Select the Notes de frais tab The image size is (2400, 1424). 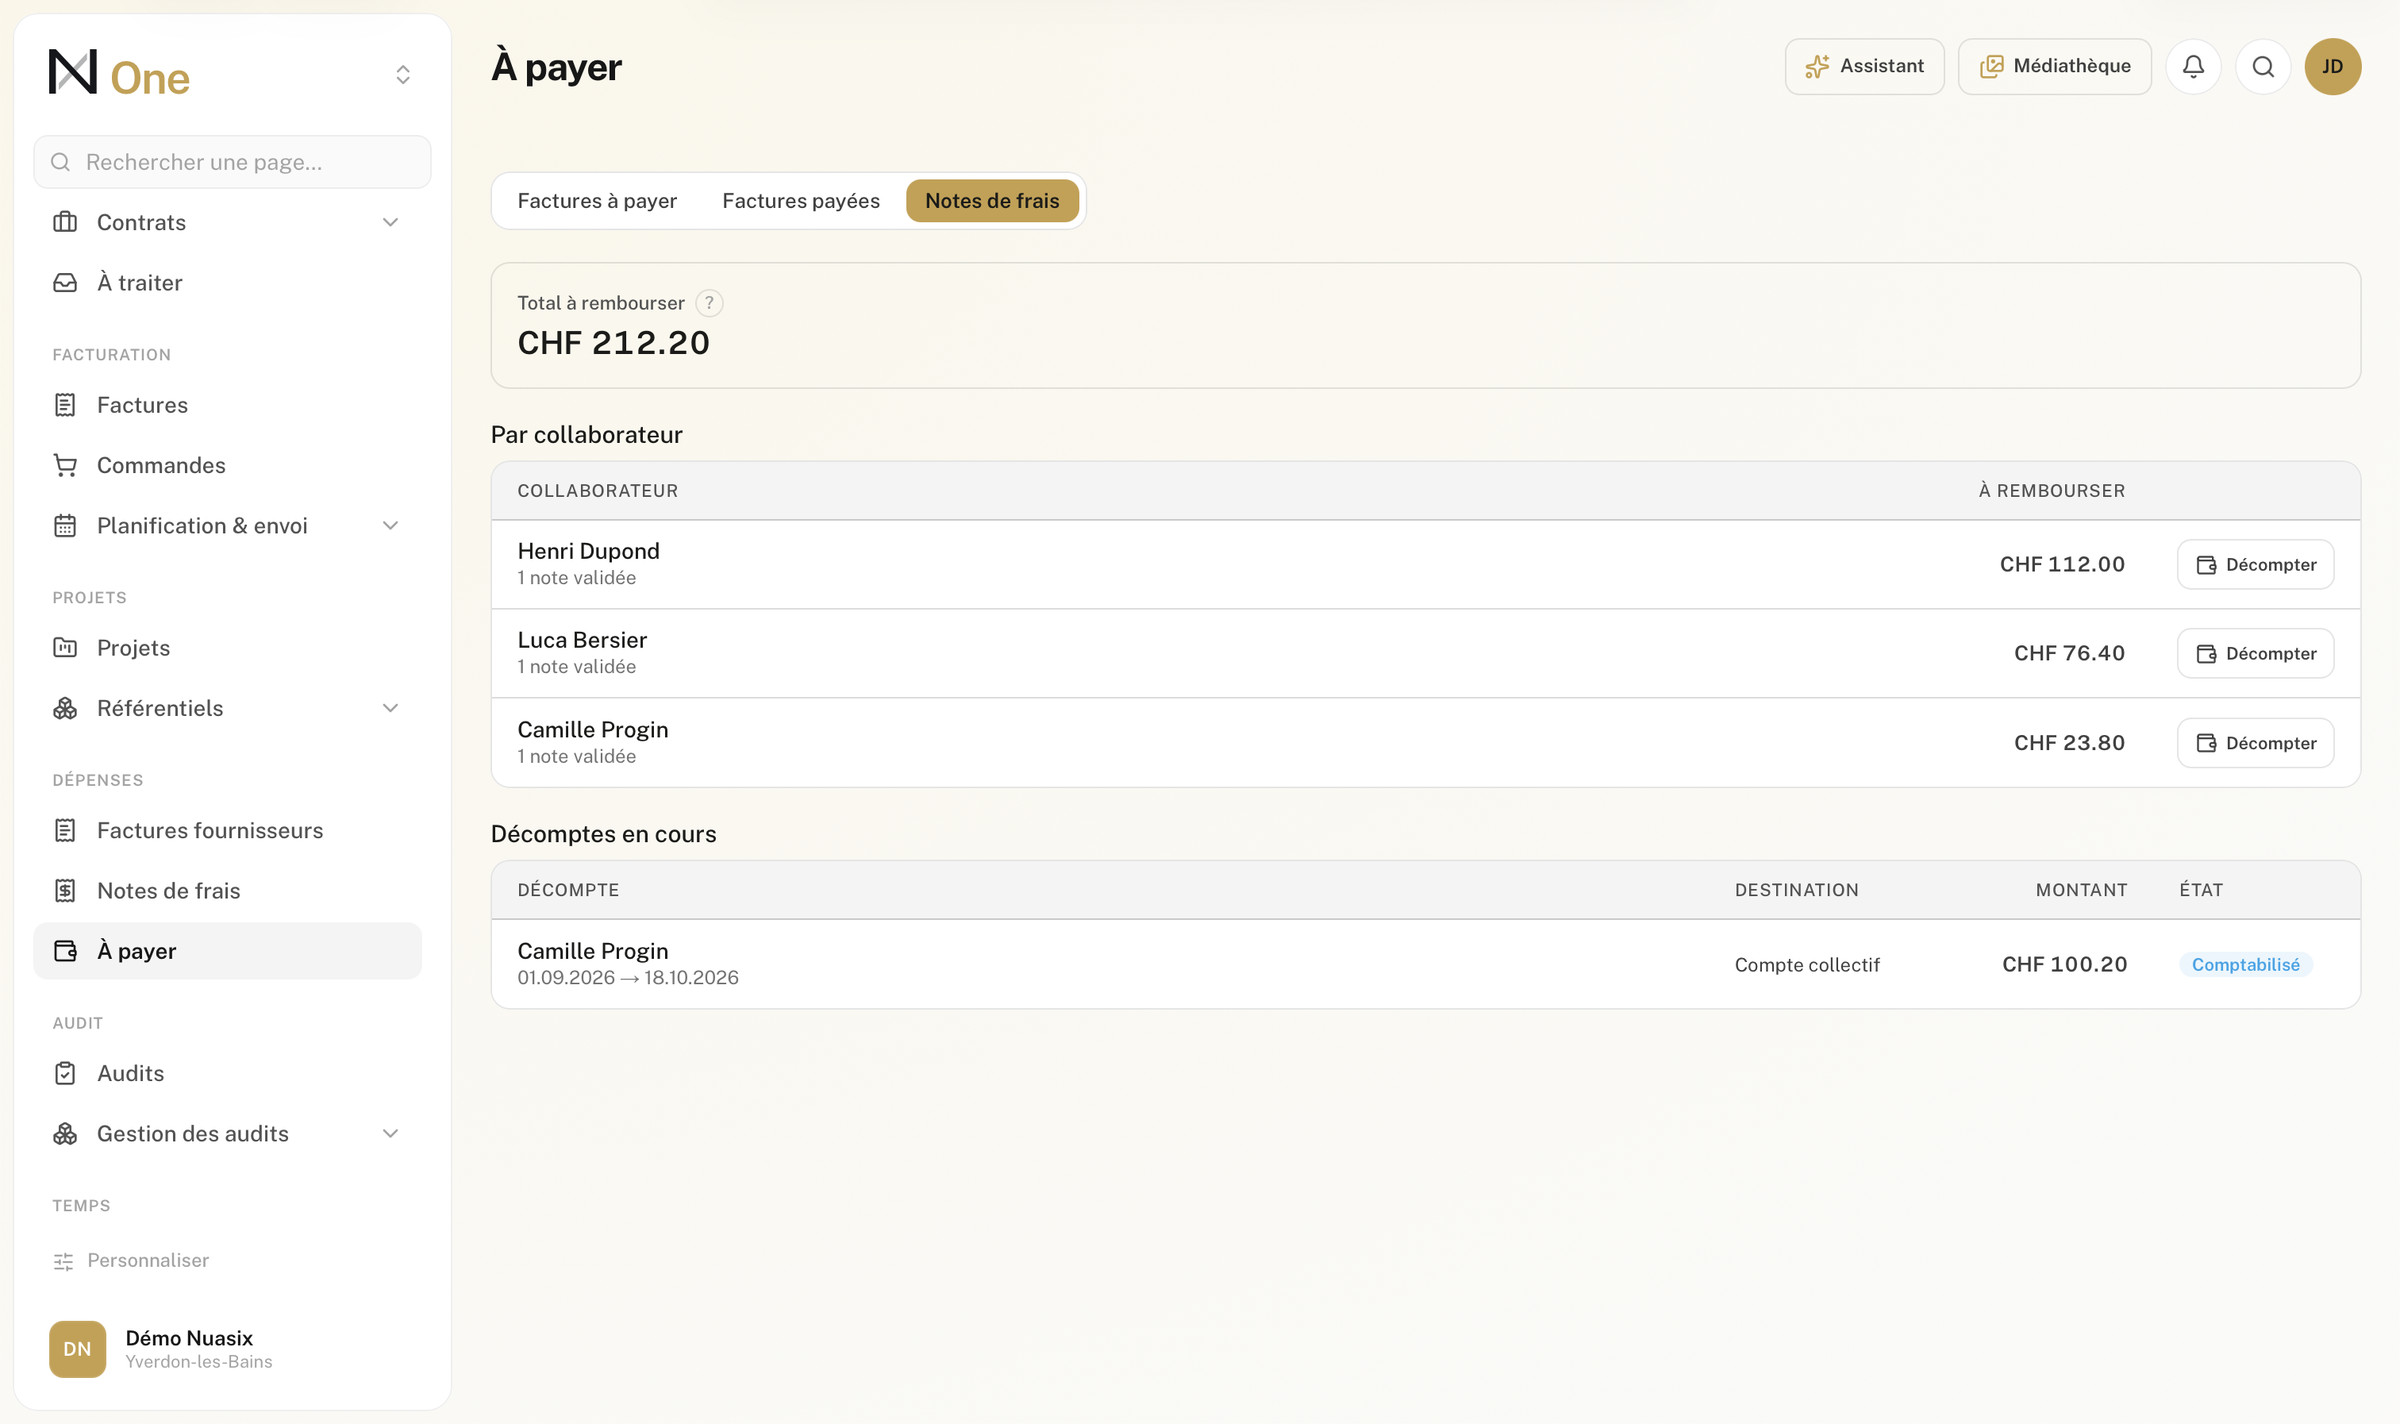(x=992, y=201)
